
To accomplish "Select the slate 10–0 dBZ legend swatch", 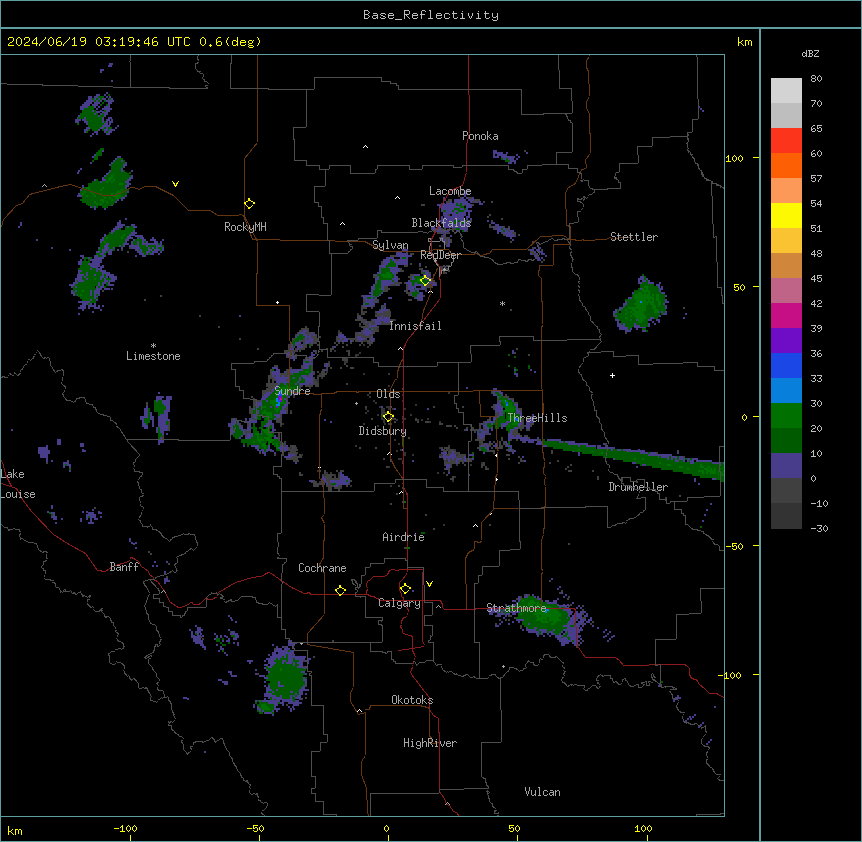I will (786, 466).
